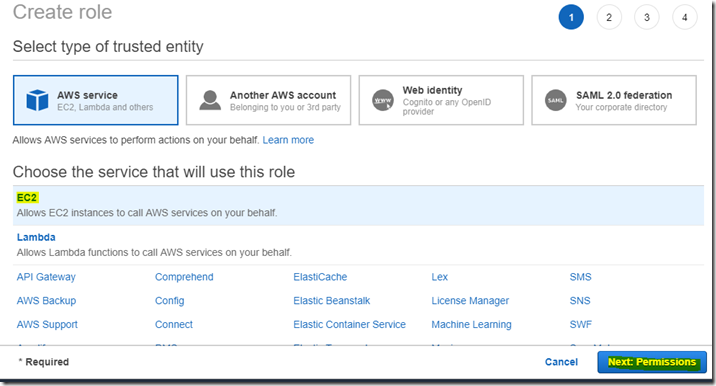Choose the AWS service trusted entity card
This screenshot has height=386, width=716.
95,100
